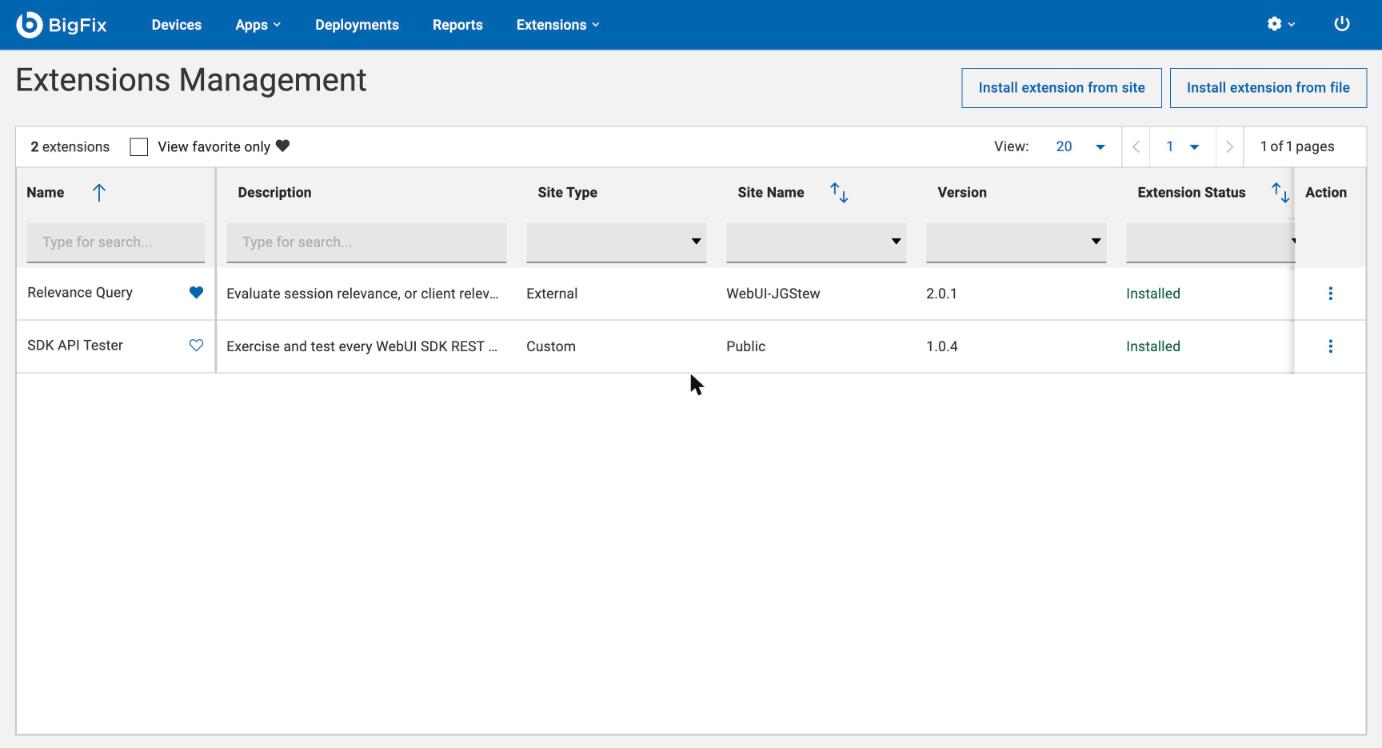Click Install extension from site button
This screenshot has width=1382, height=748.
click(x=1062, y=88)
